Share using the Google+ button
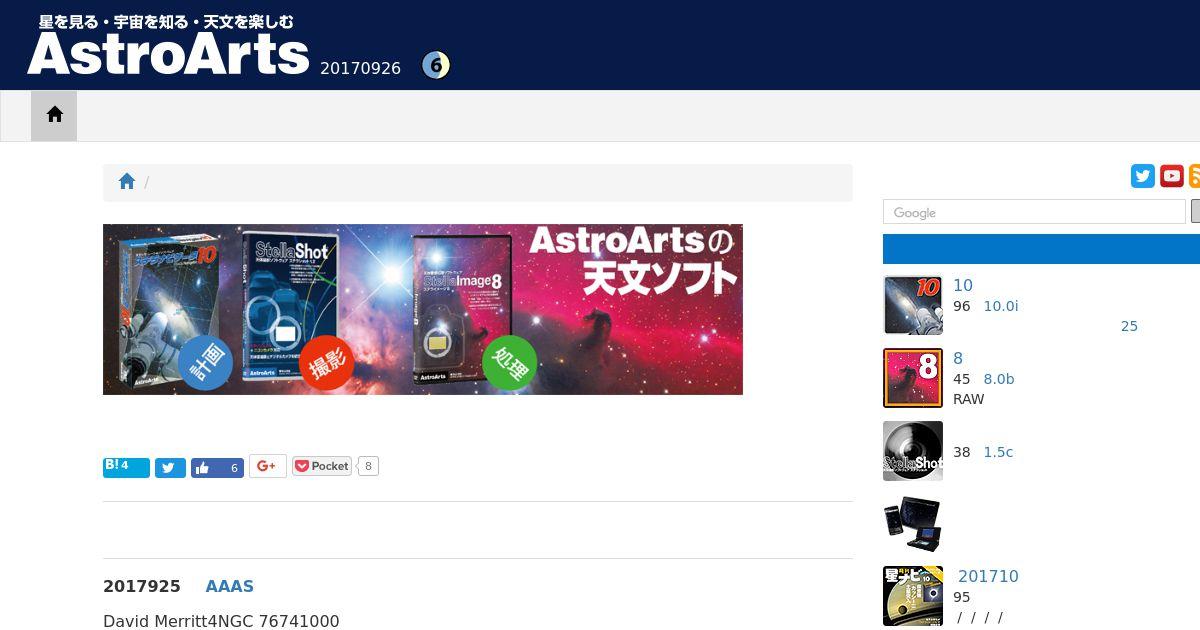The height and width of the screenshot is (630, 1200). click(x=268, y=466)
